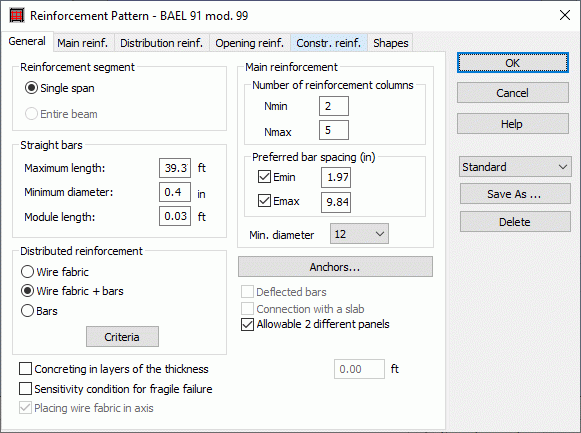Enable Concreting in layers of the thickness
581x433 pixels.
pyautogui.click(x=25, y=369)
